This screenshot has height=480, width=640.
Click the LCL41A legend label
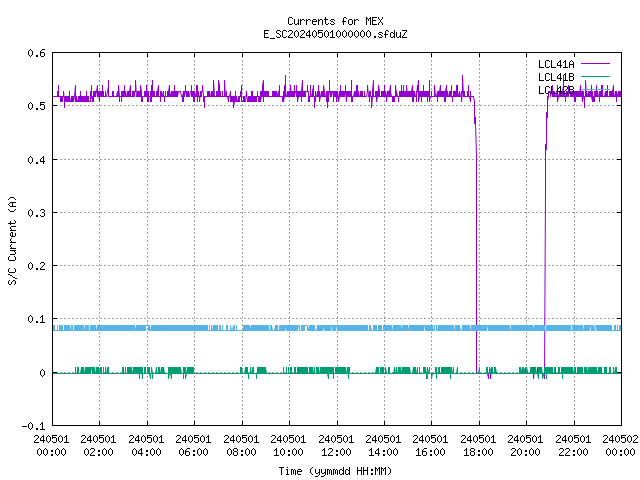556,64
